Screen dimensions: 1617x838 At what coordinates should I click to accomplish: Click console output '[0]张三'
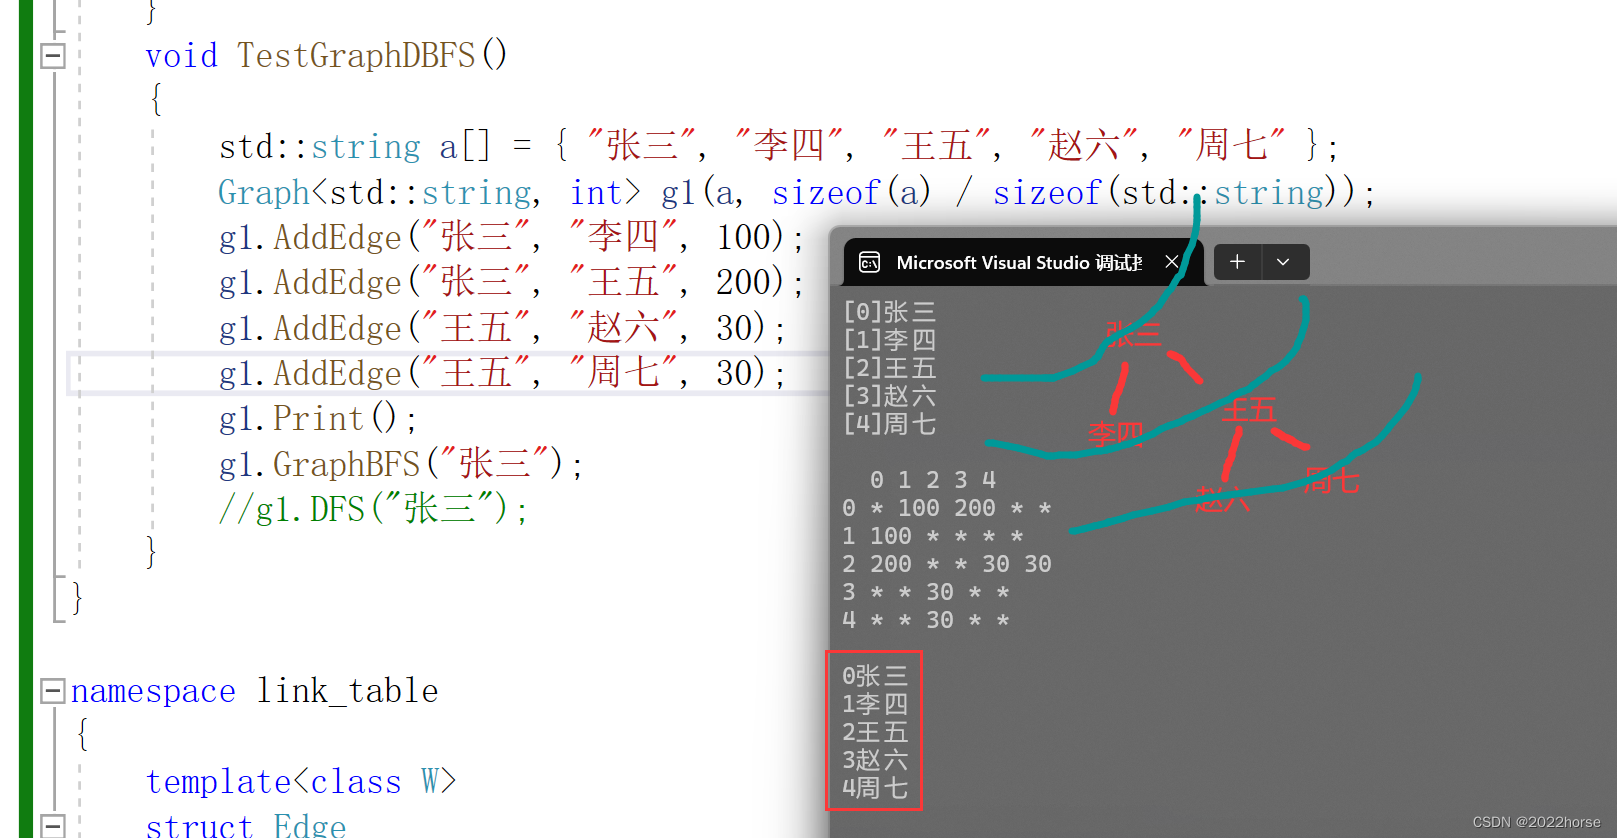click(x=890, y=313)
